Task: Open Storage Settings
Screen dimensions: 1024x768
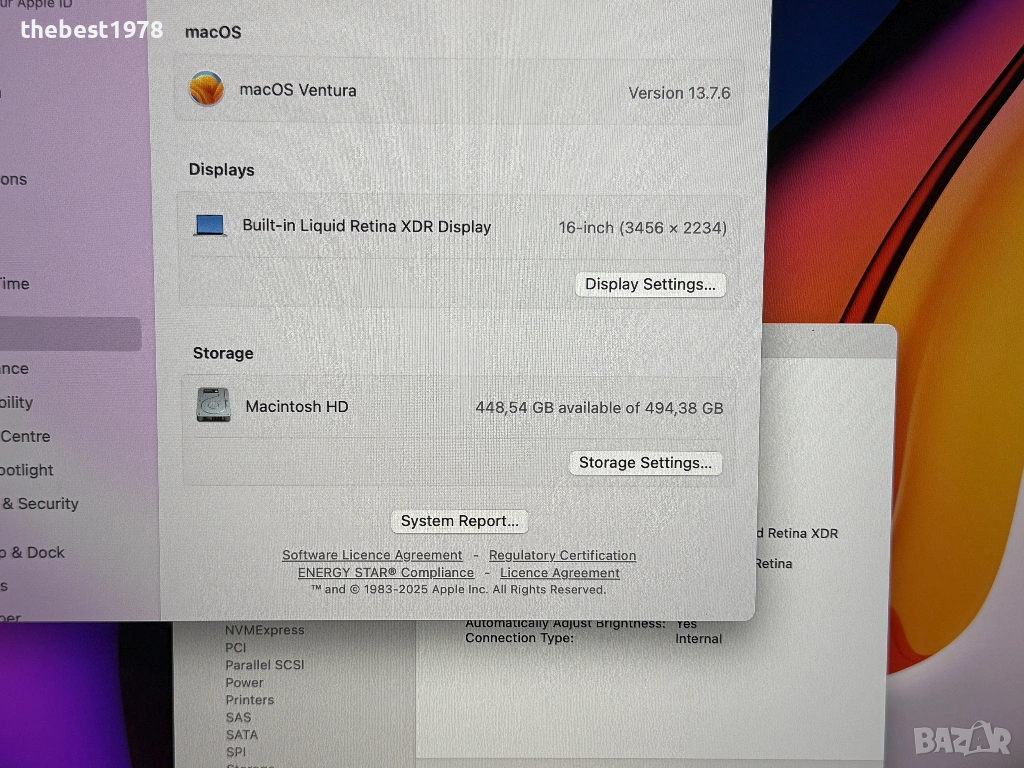Action: (x=645, y=463)
